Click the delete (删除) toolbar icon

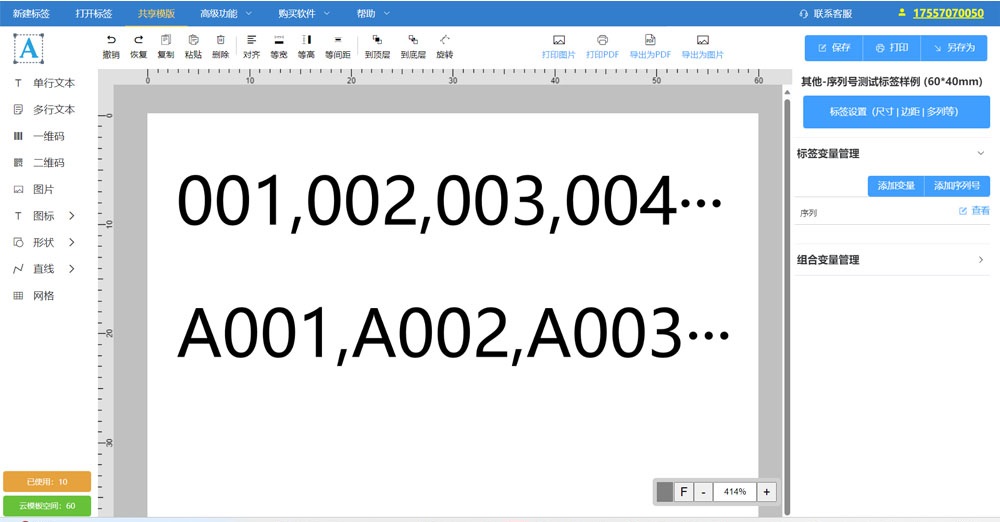click(220, 40)
